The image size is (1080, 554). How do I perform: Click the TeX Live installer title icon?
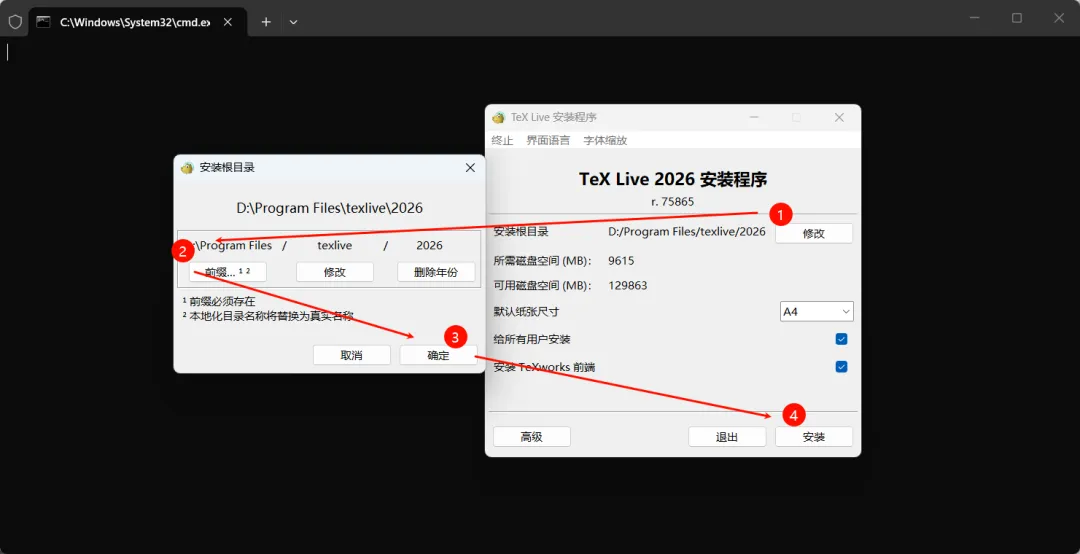click(498, 118)
